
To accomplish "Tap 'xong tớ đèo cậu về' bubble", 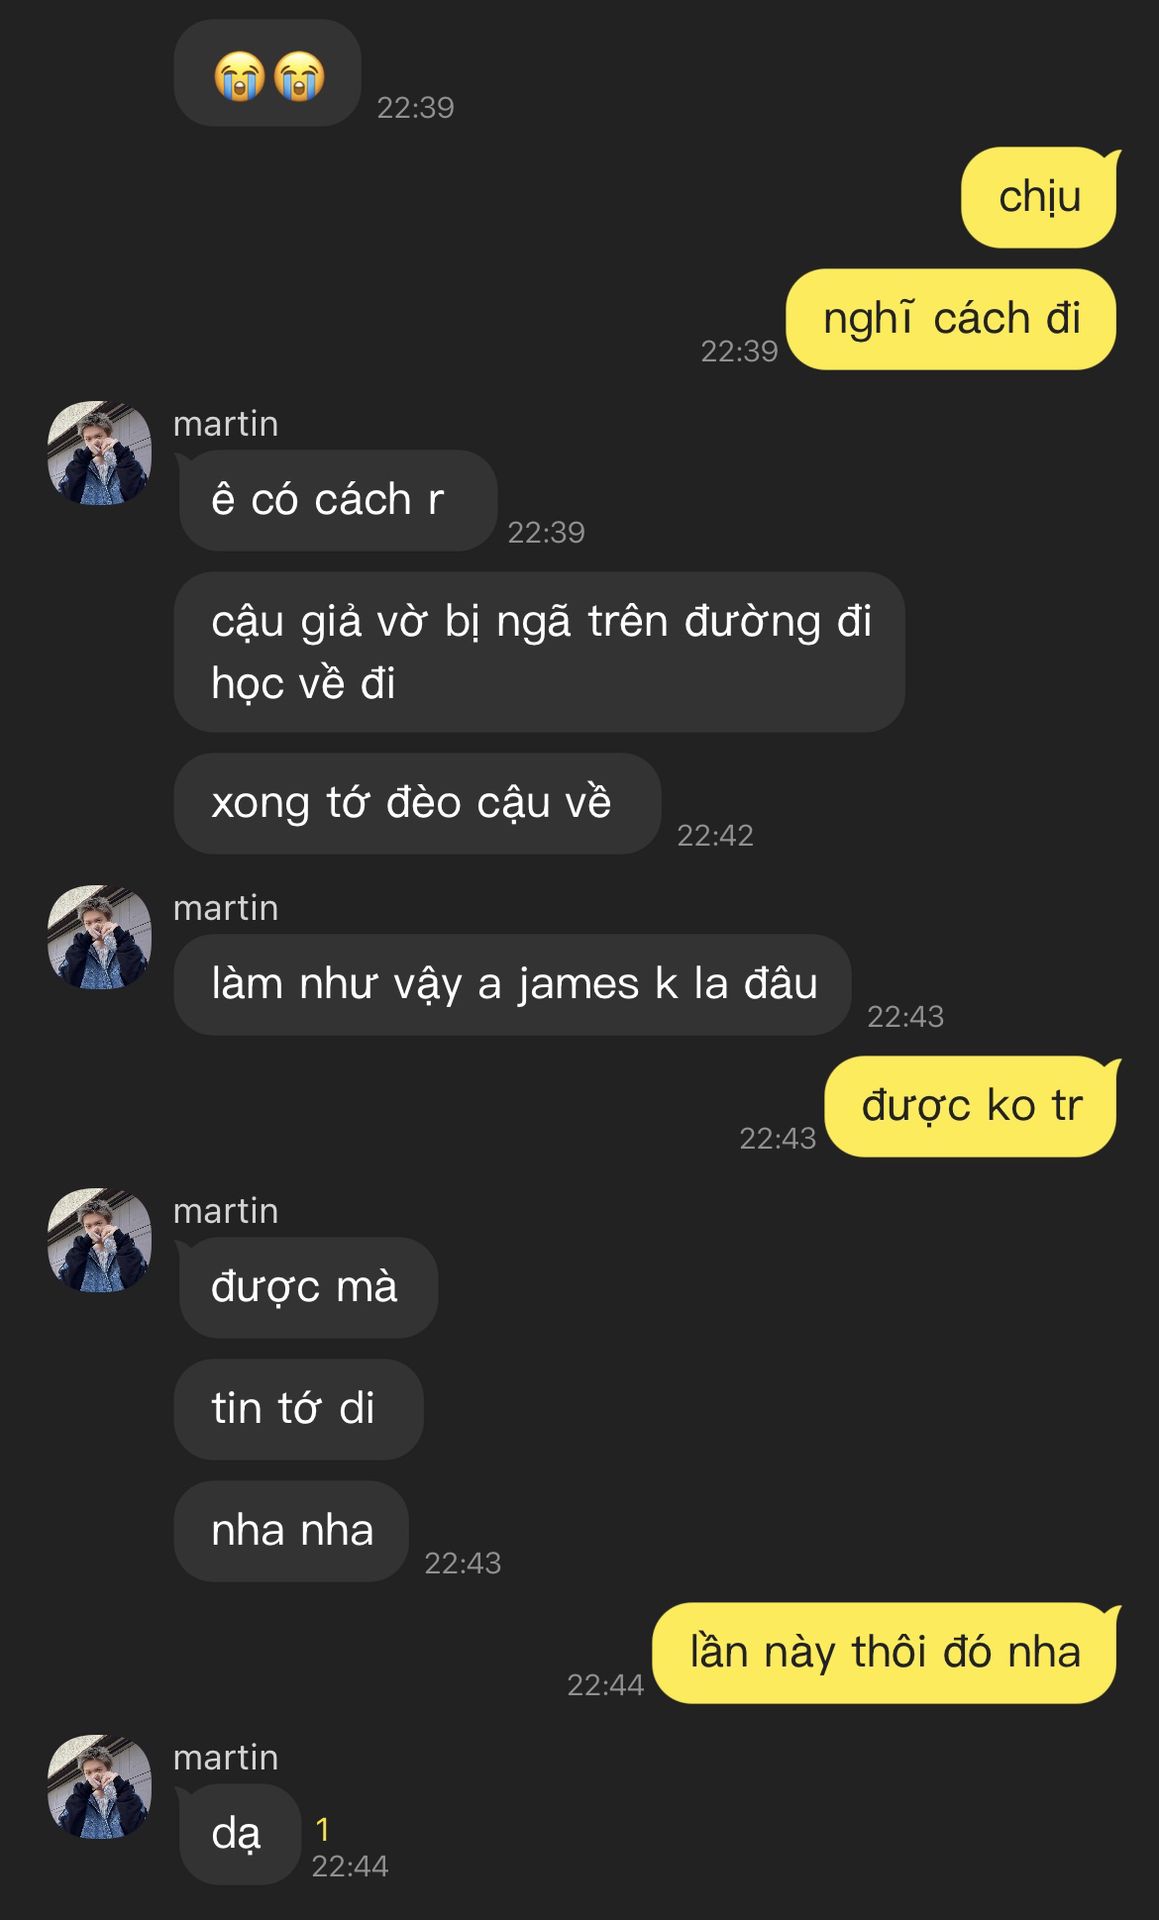I will pyautogui.click(x=417, y=803).
